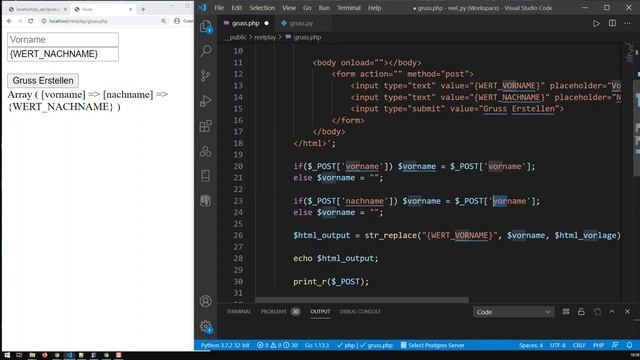Click the echo $html_output; line

pos(336,258)
